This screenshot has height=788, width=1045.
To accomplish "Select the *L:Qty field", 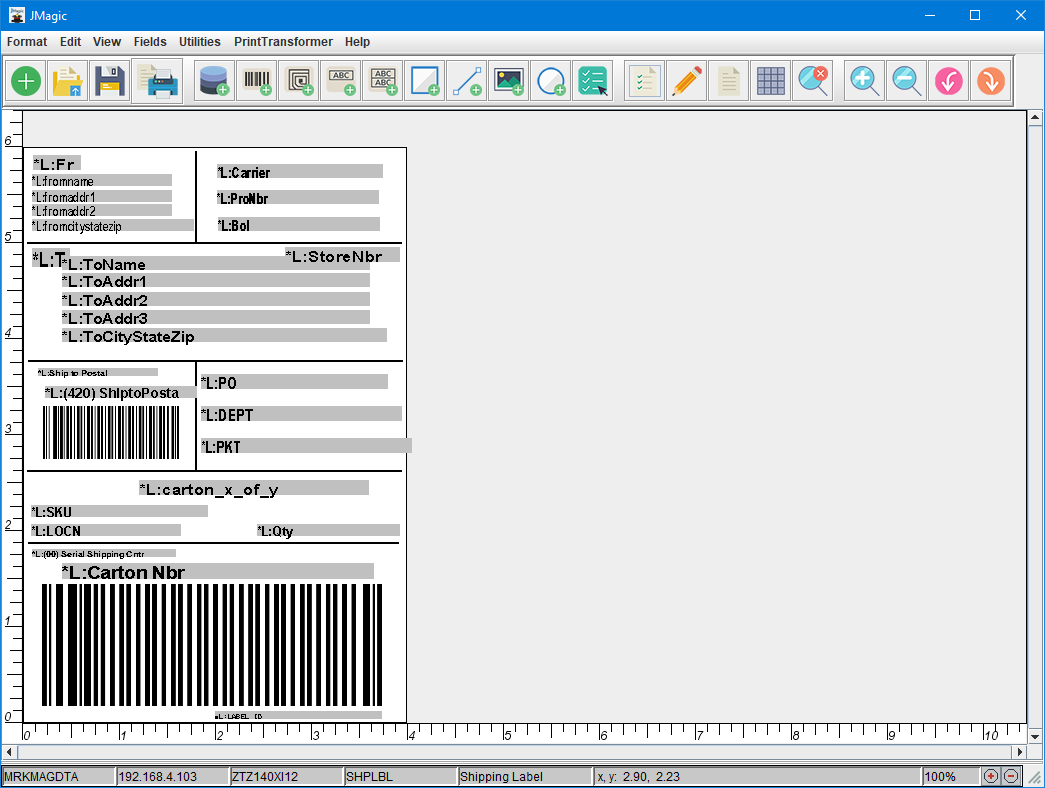I will (329, 531).
